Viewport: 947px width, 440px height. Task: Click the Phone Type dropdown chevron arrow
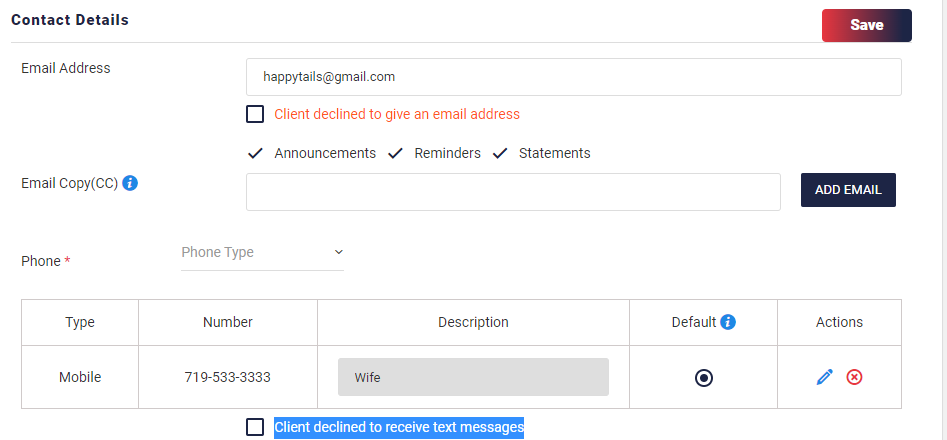(x=338, y=252)
